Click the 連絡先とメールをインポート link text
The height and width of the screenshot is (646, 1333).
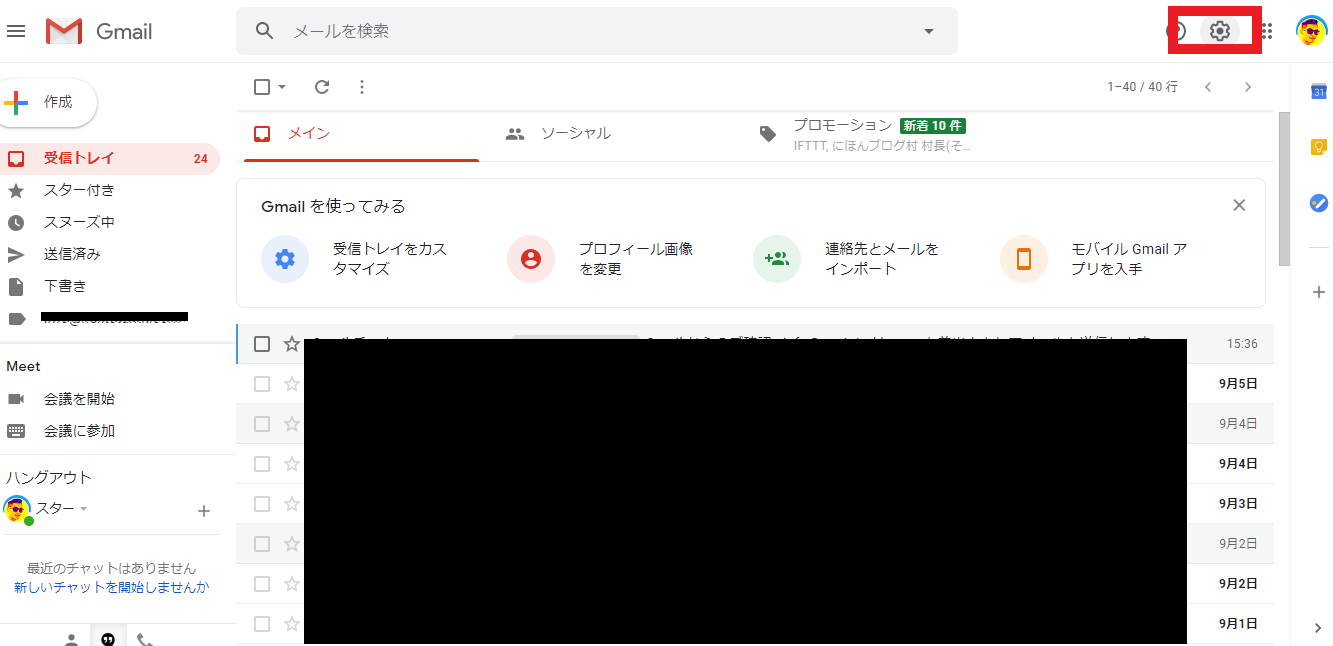click(882, 259)
